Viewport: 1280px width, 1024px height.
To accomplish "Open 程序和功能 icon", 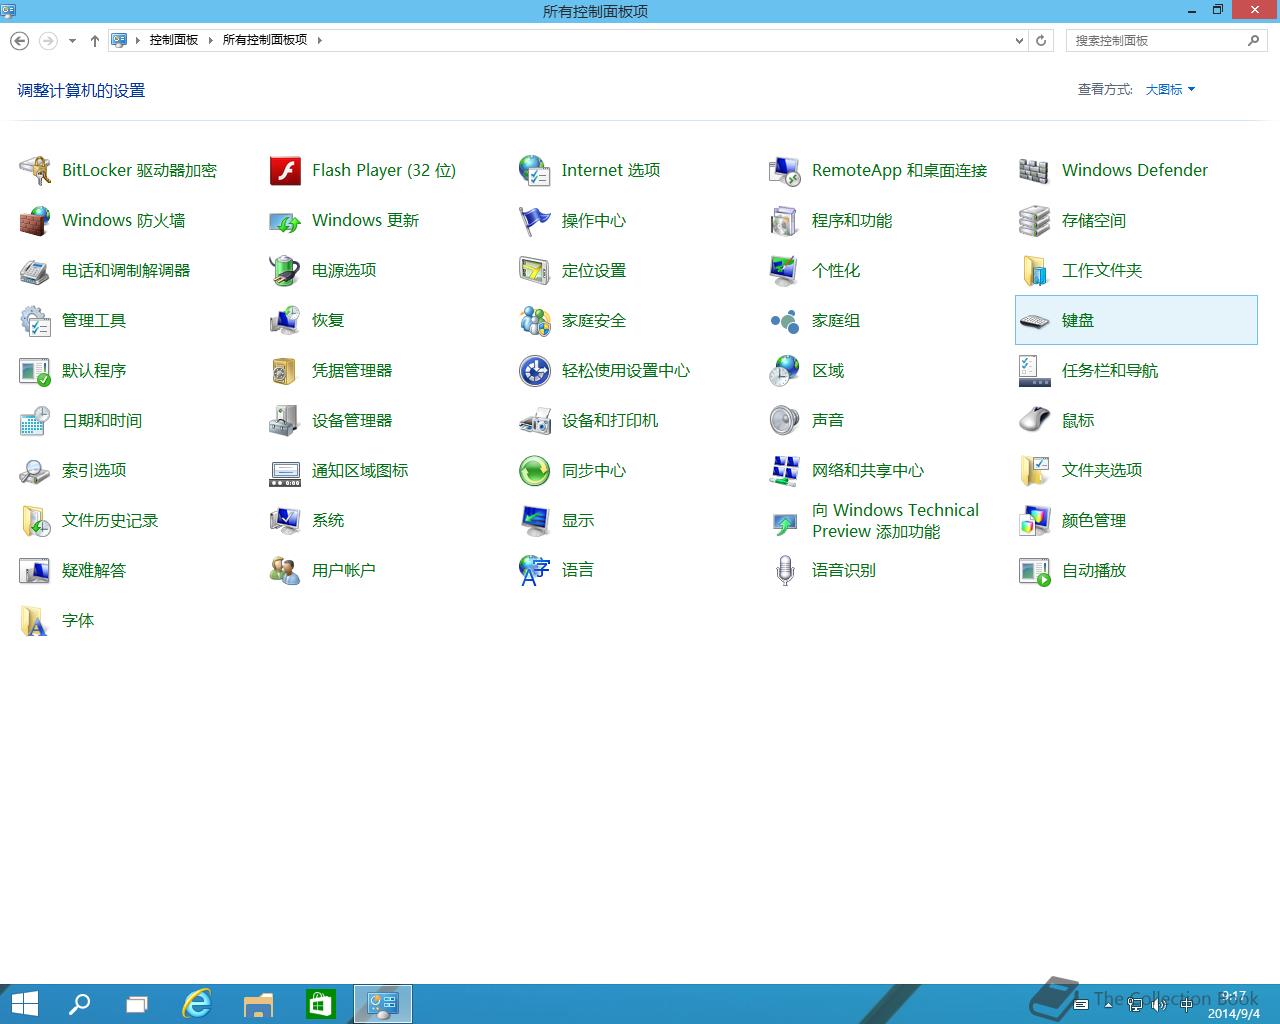I will tap(785, 220).
